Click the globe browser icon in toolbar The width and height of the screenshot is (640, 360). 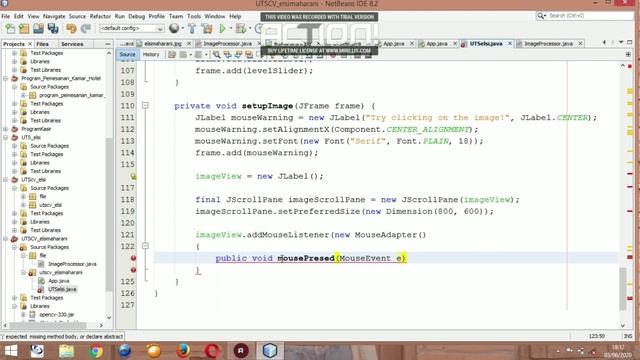[174, 28]
